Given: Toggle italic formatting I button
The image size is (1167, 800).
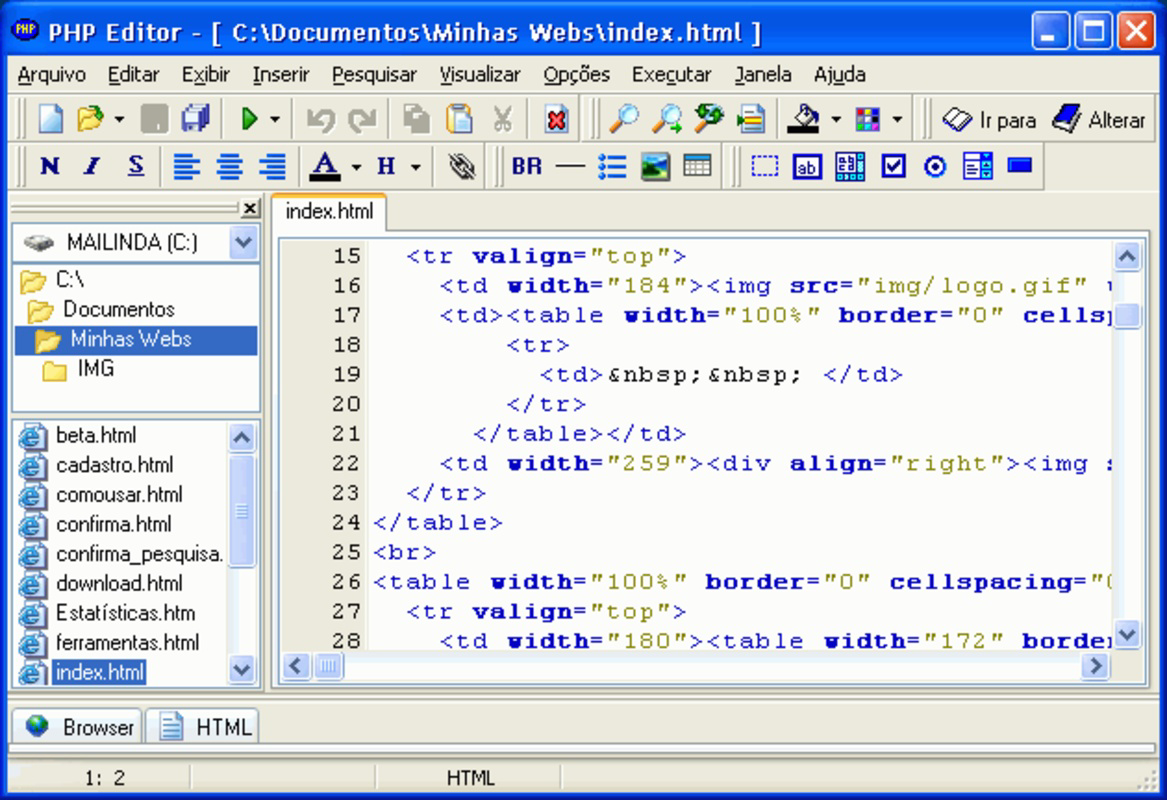Looking at the screenshot, I should click(x=92, y=167).
